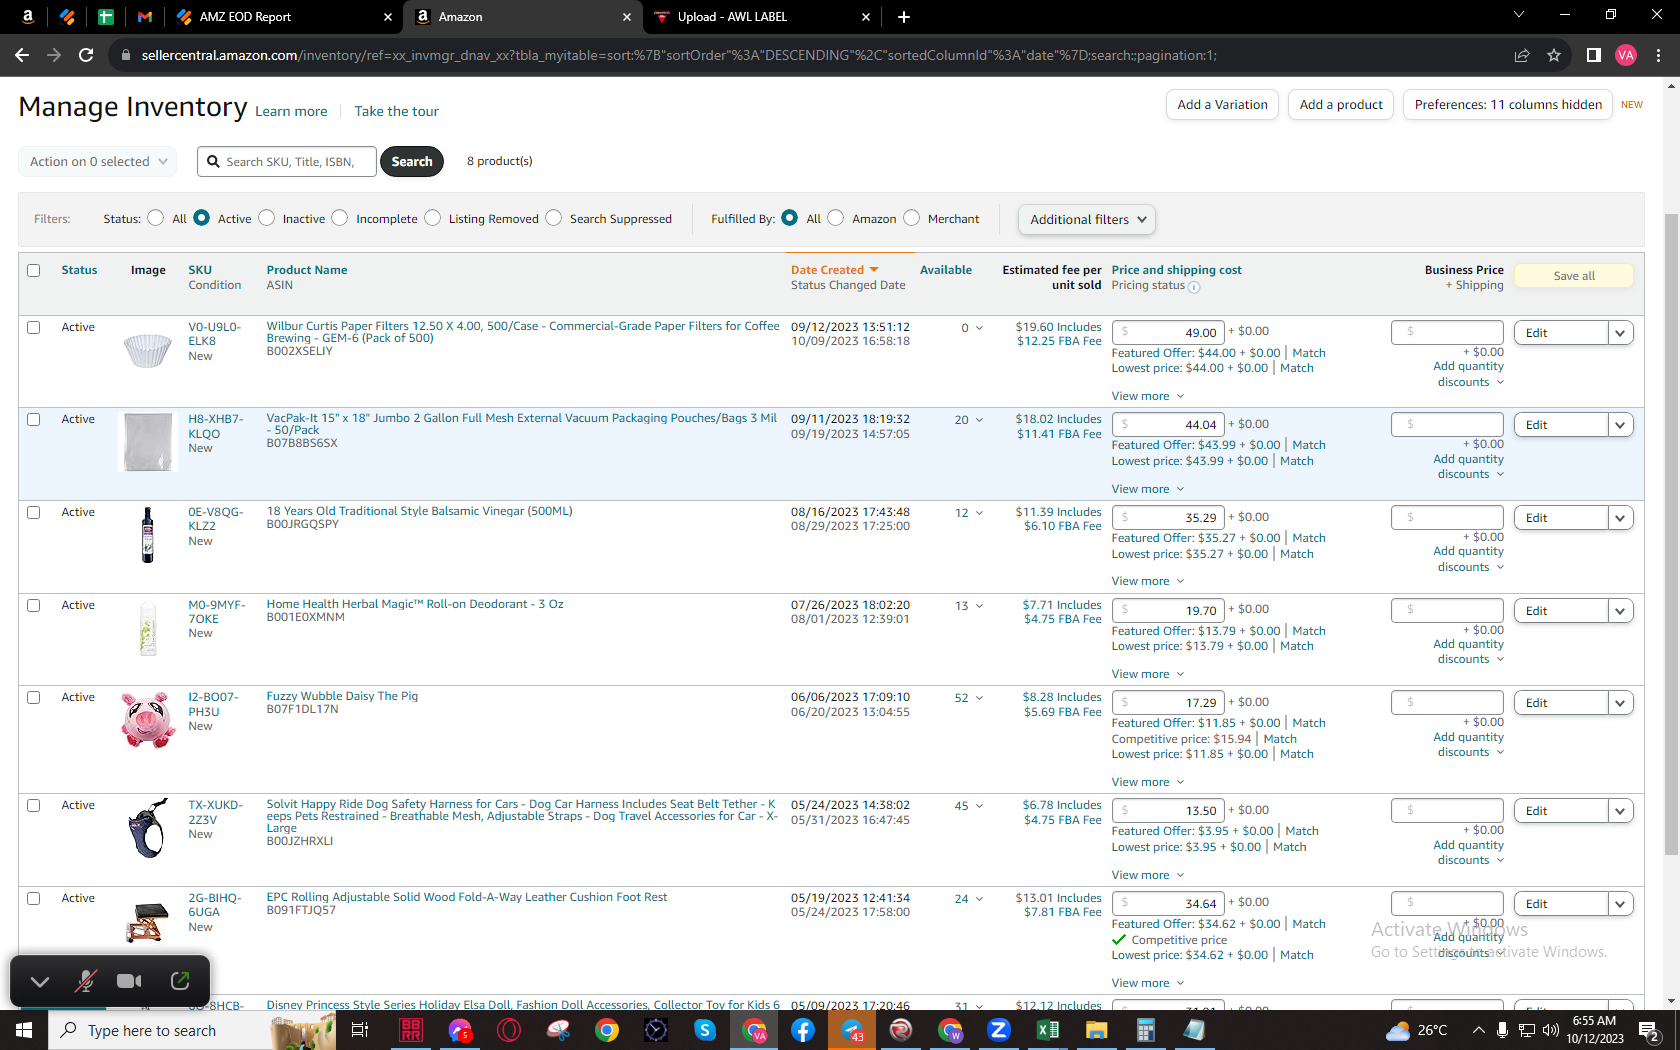Click the price field showing 49.00
The image size is (1680, 1050).
coord(1168,333)
